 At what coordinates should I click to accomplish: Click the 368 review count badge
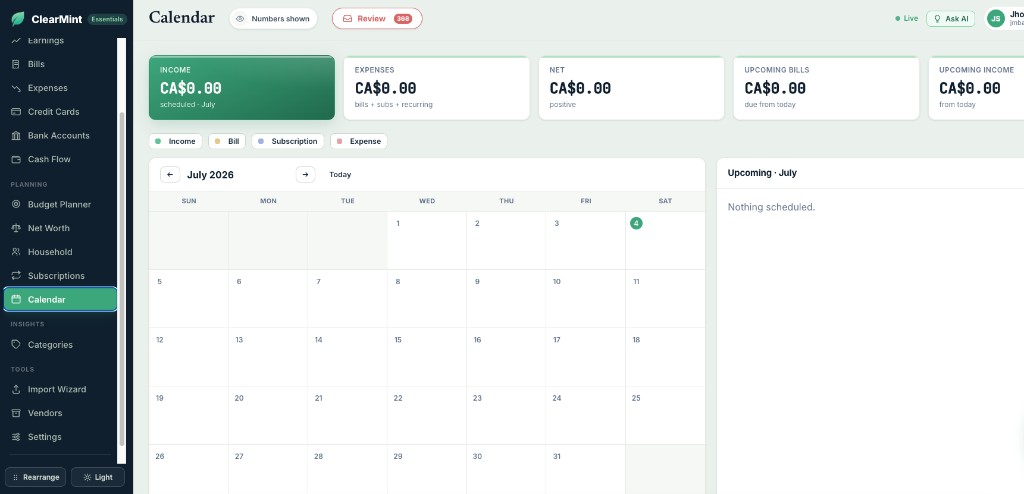point(402,19)
